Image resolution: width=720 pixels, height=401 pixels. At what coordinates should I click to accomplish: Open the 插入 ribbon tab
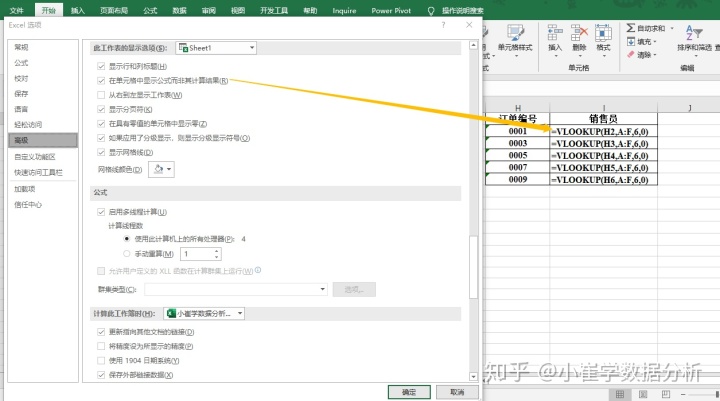[78, 11]
